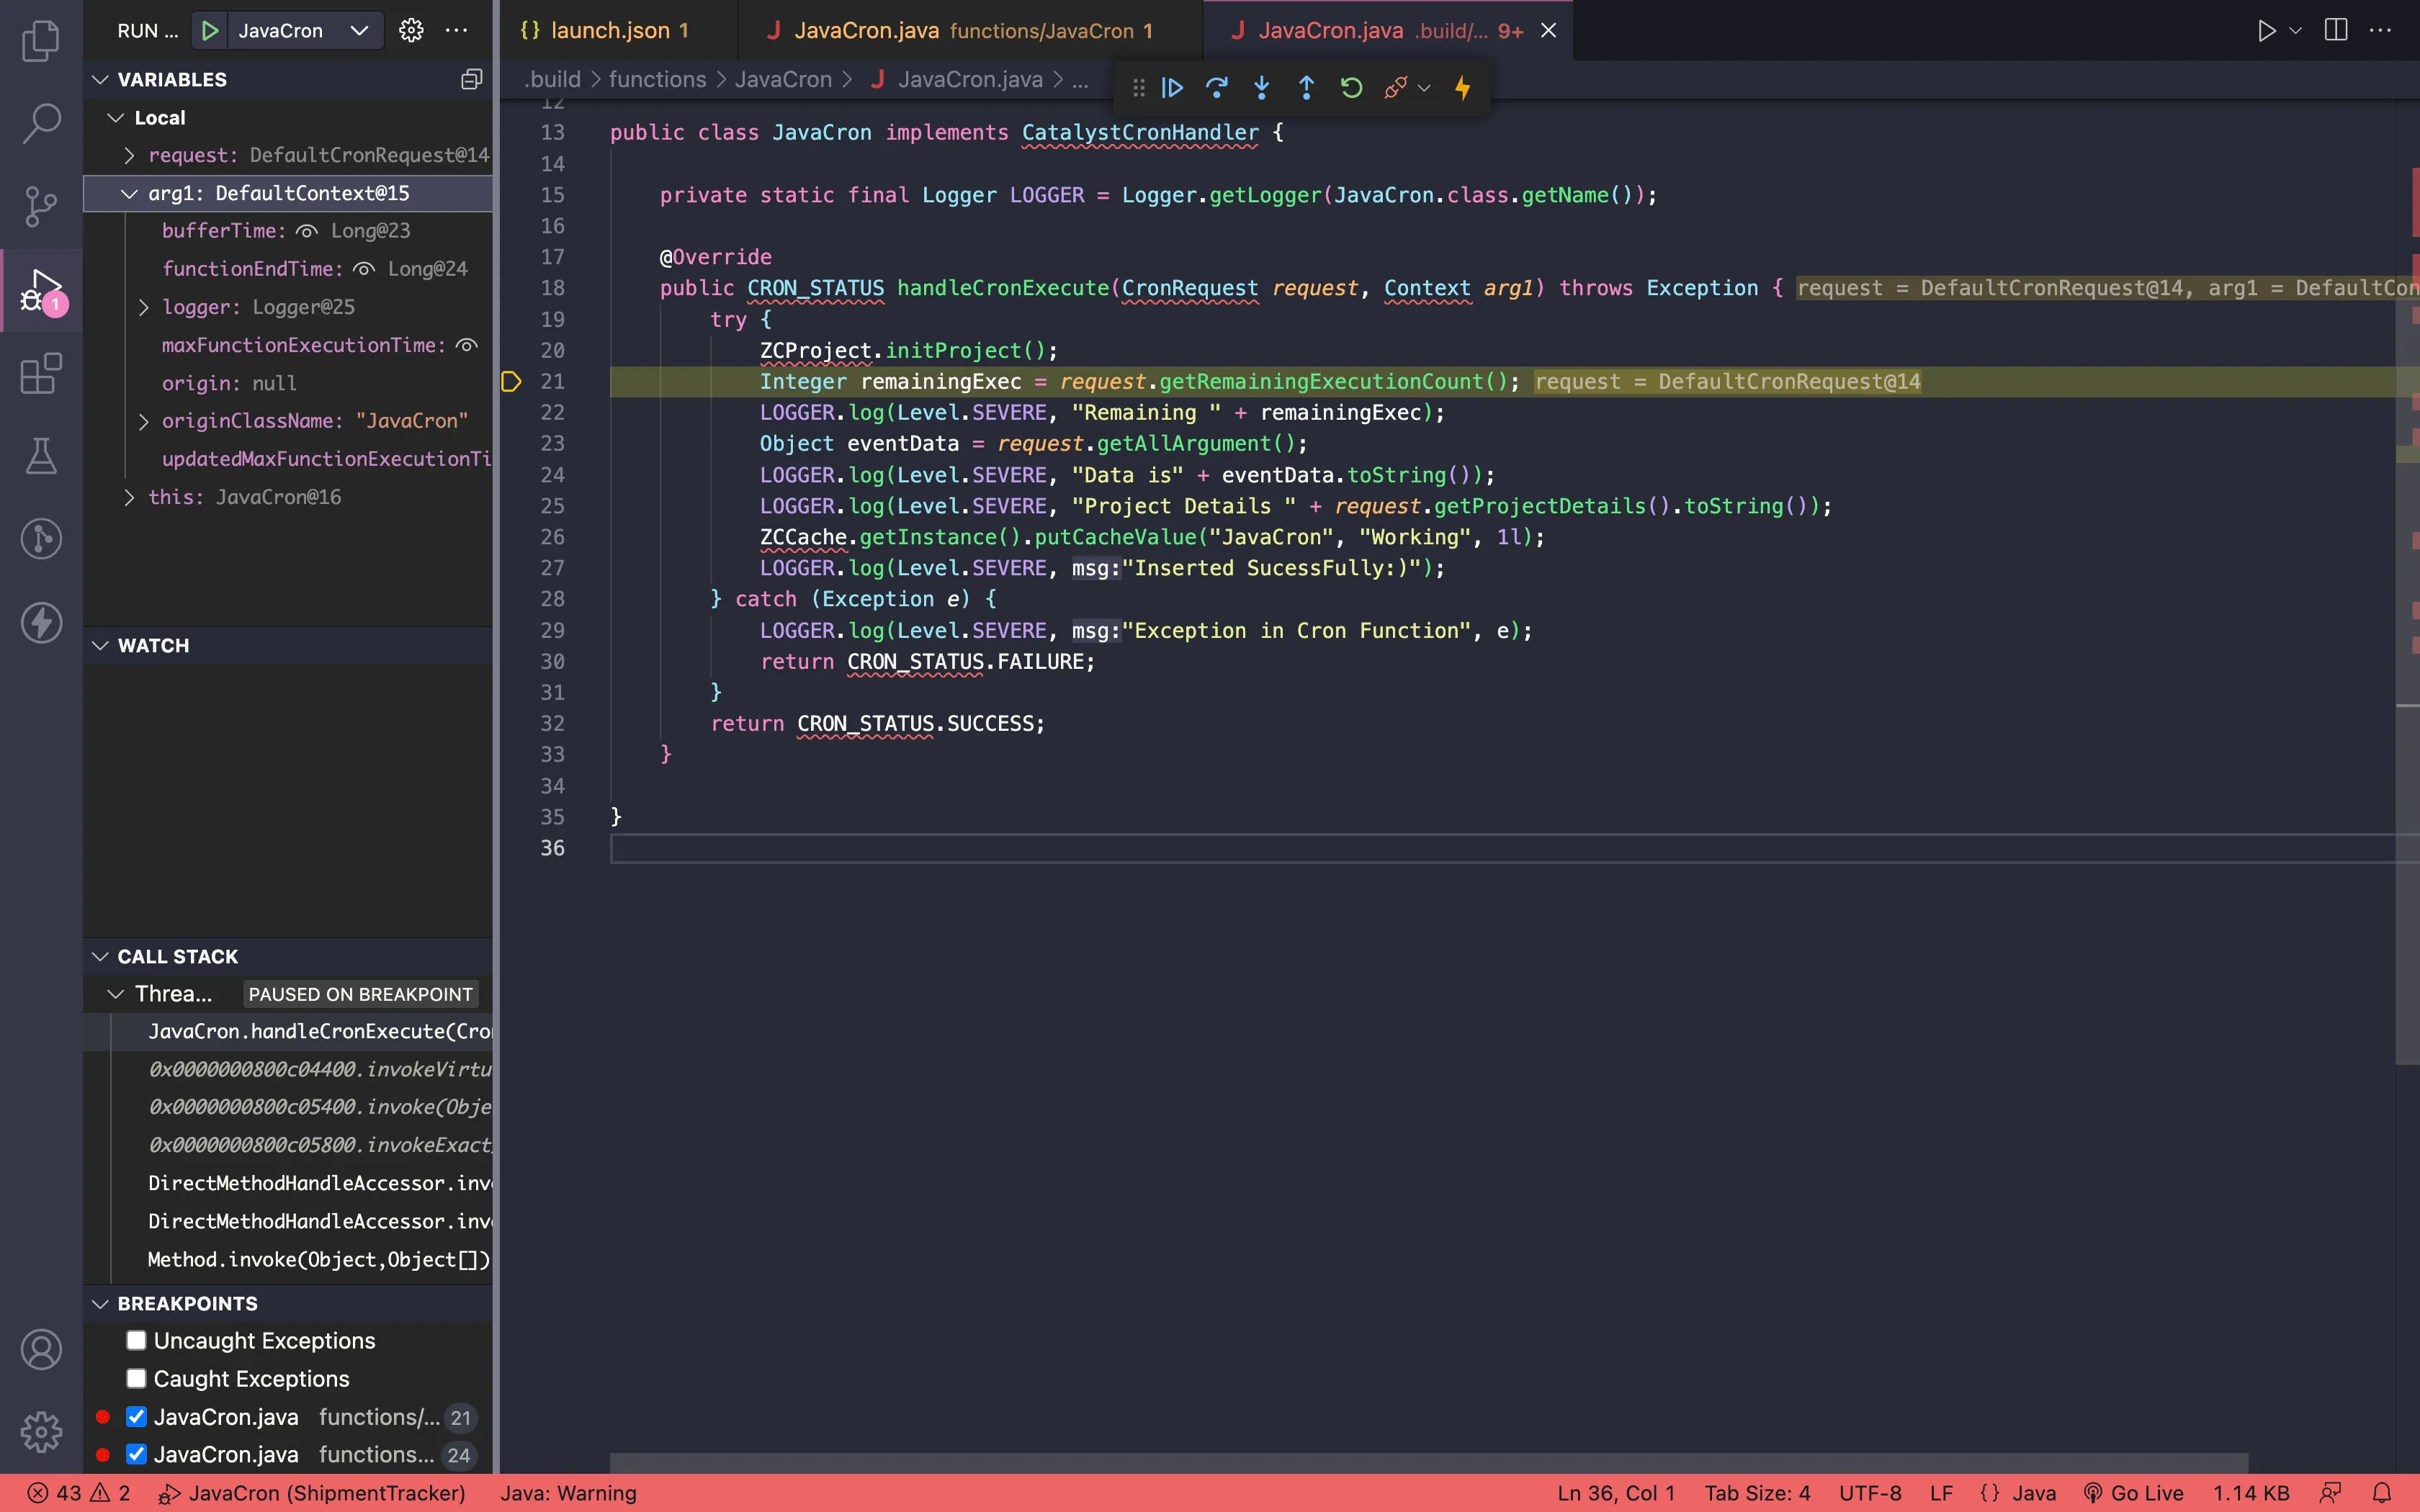The image size is (2420, 1512).
Task: Trigger hot code replace lightning icon
Action: pyautogui.click(x=1462, y=88)
